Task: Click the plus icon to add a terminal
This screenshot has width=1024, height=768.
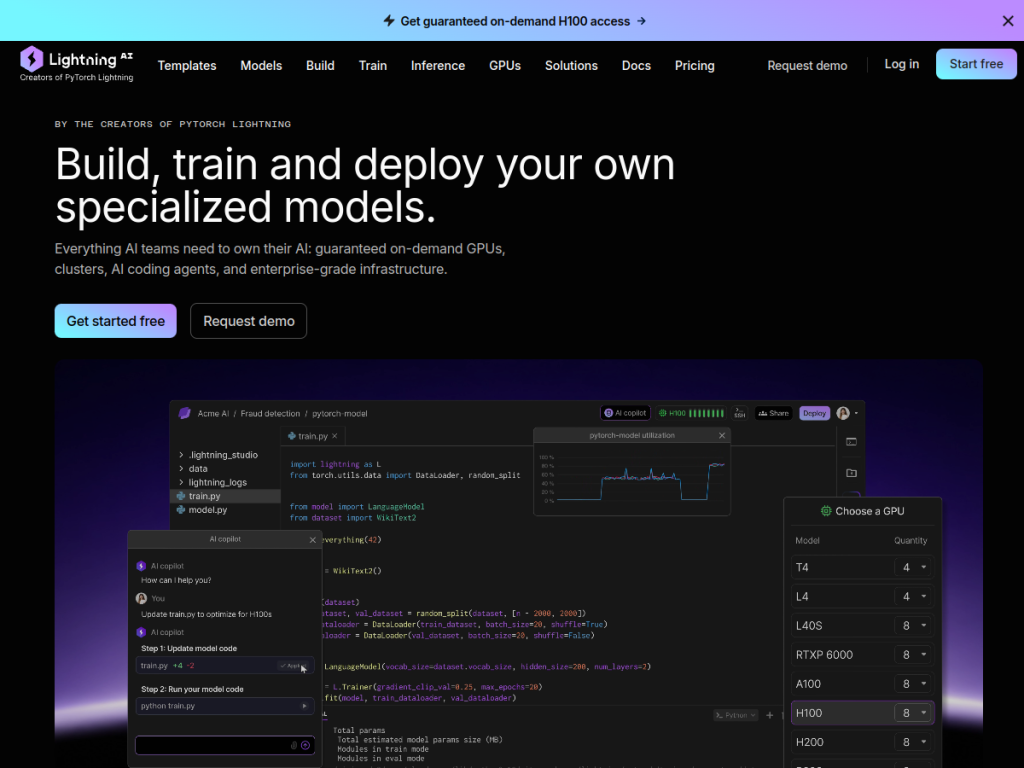Action: [x=769, y=715]
